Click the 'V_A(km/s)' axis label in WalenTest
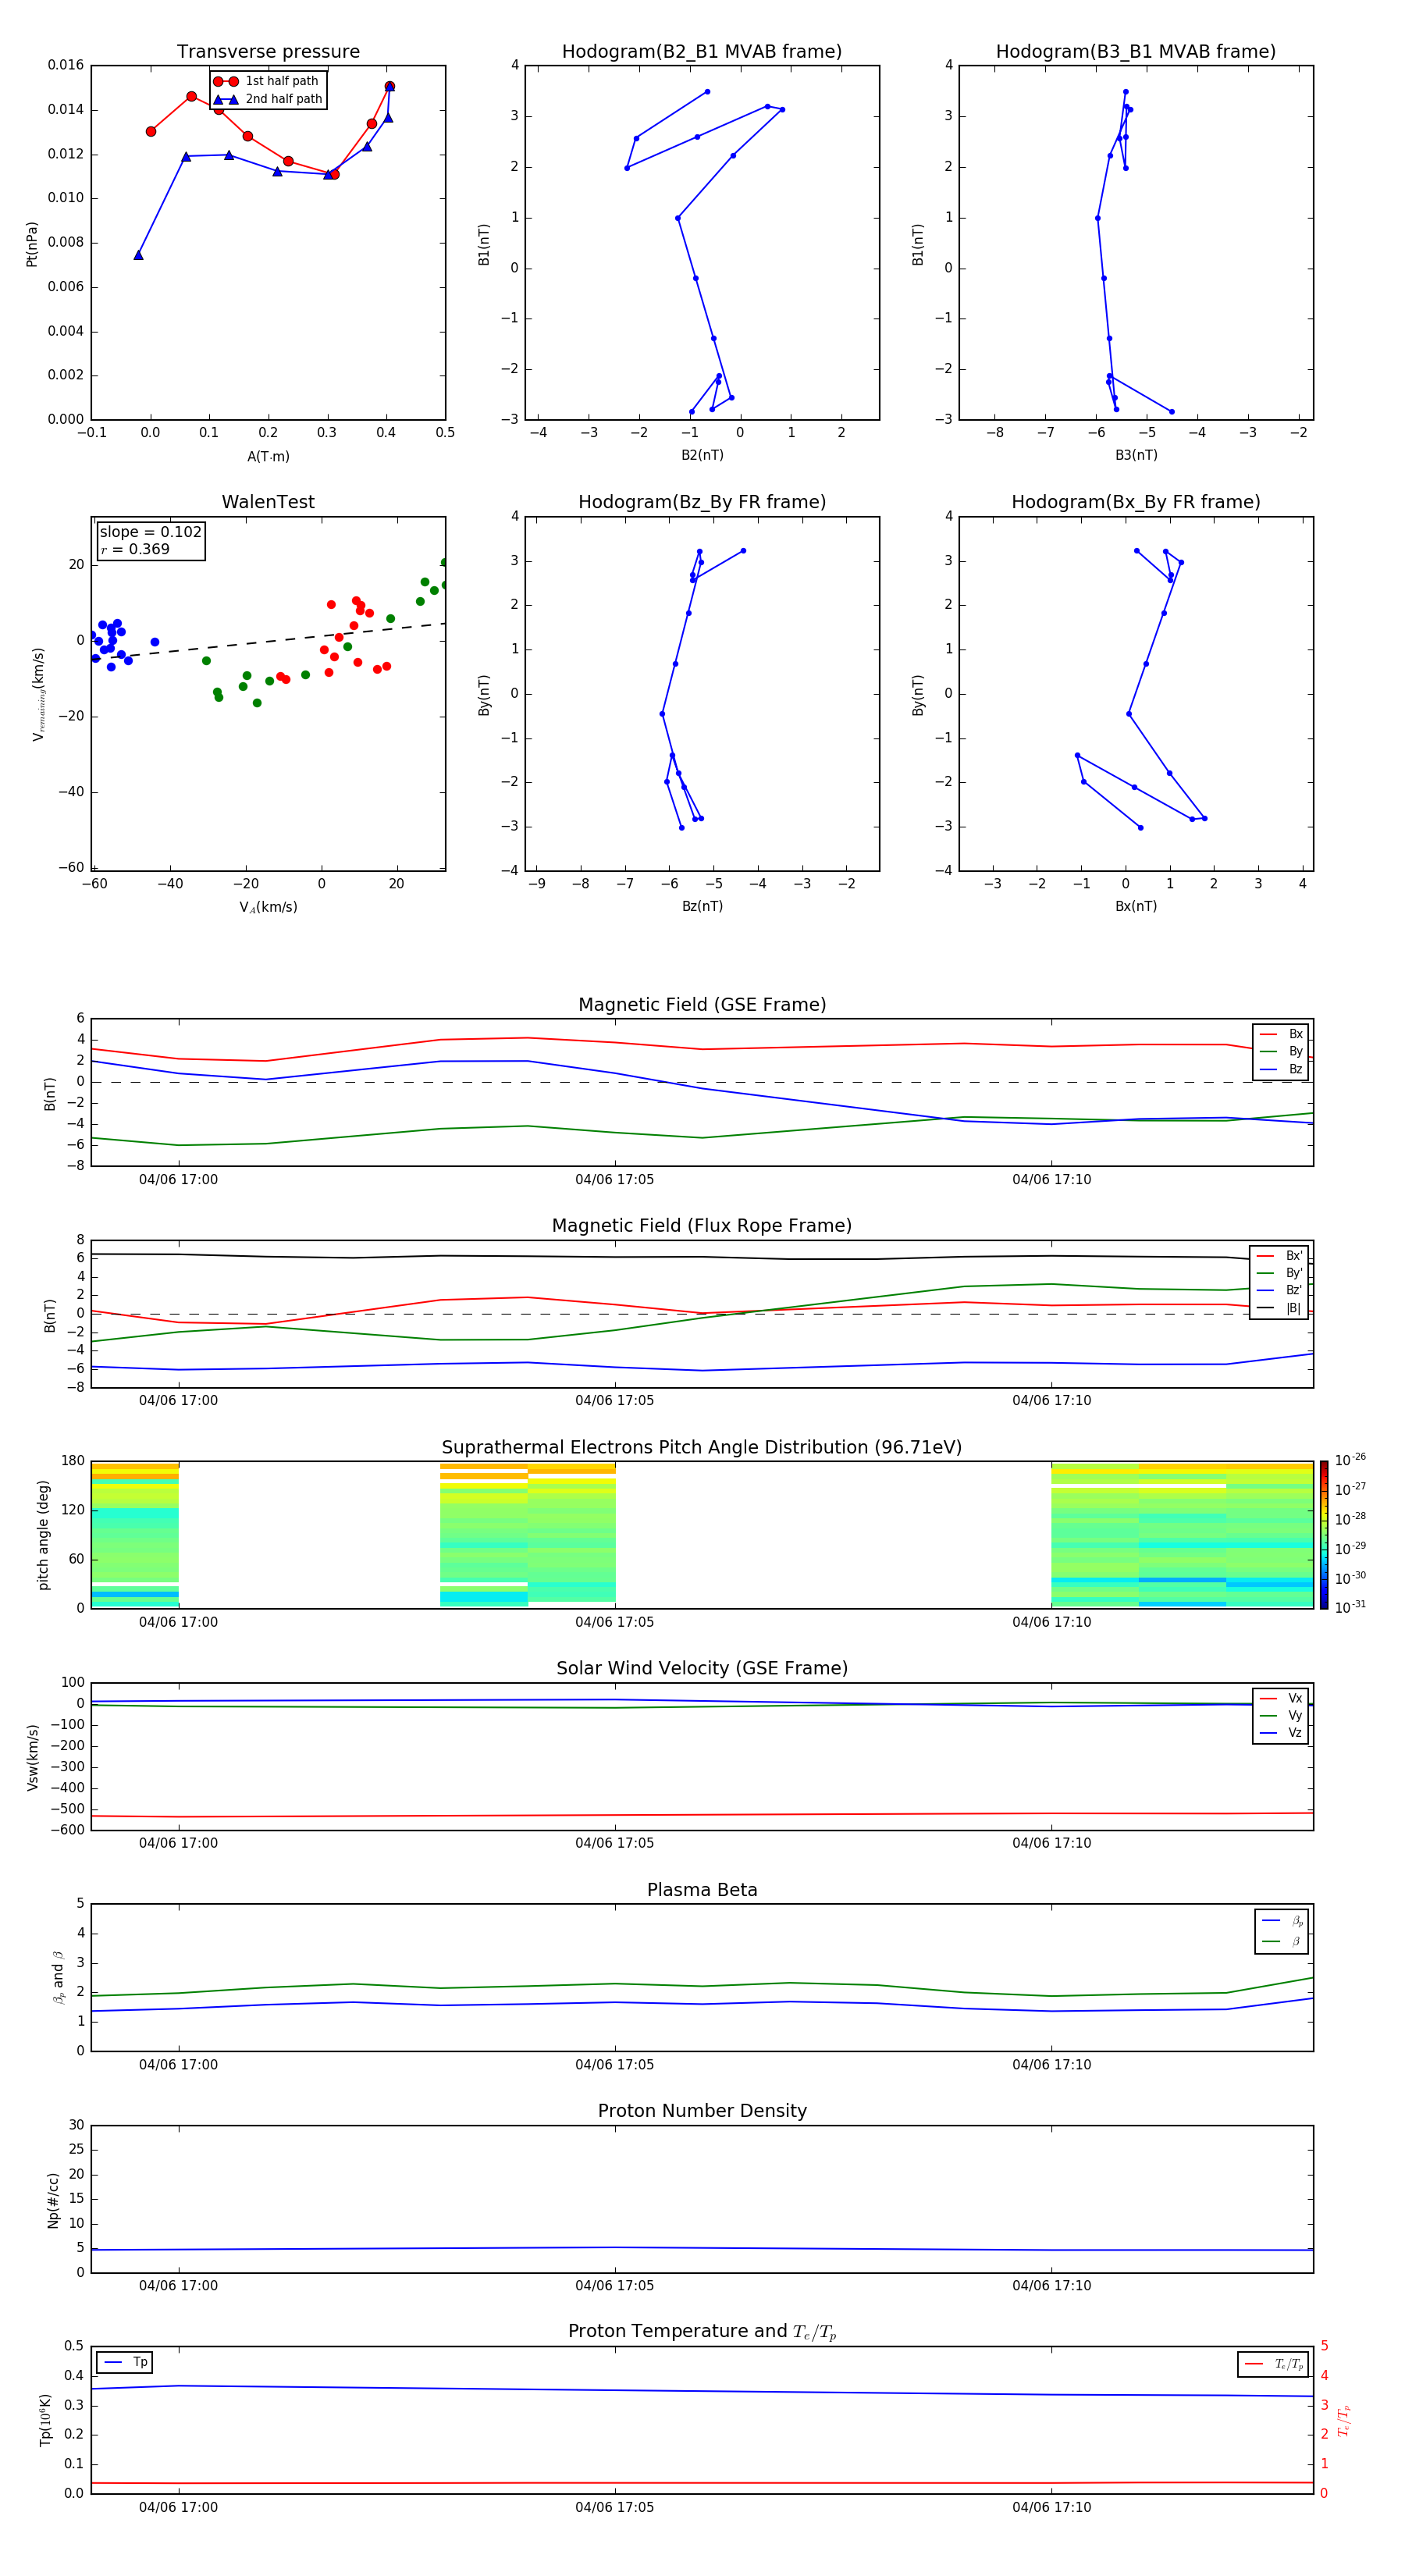1405x2576 pixels. (x=268, y=907)
